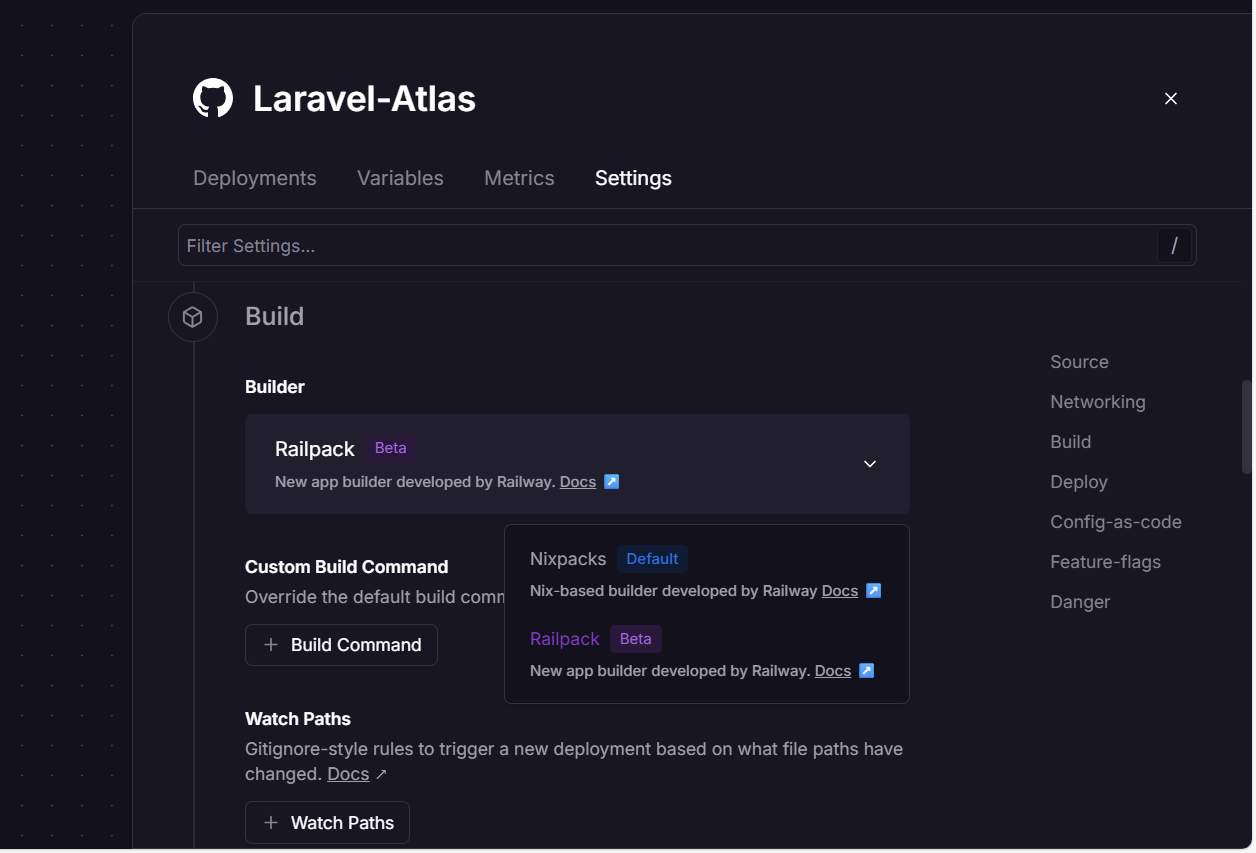Choose Nixpacks builder option
Screen dimensions: 1256x853
click(706, 574)
